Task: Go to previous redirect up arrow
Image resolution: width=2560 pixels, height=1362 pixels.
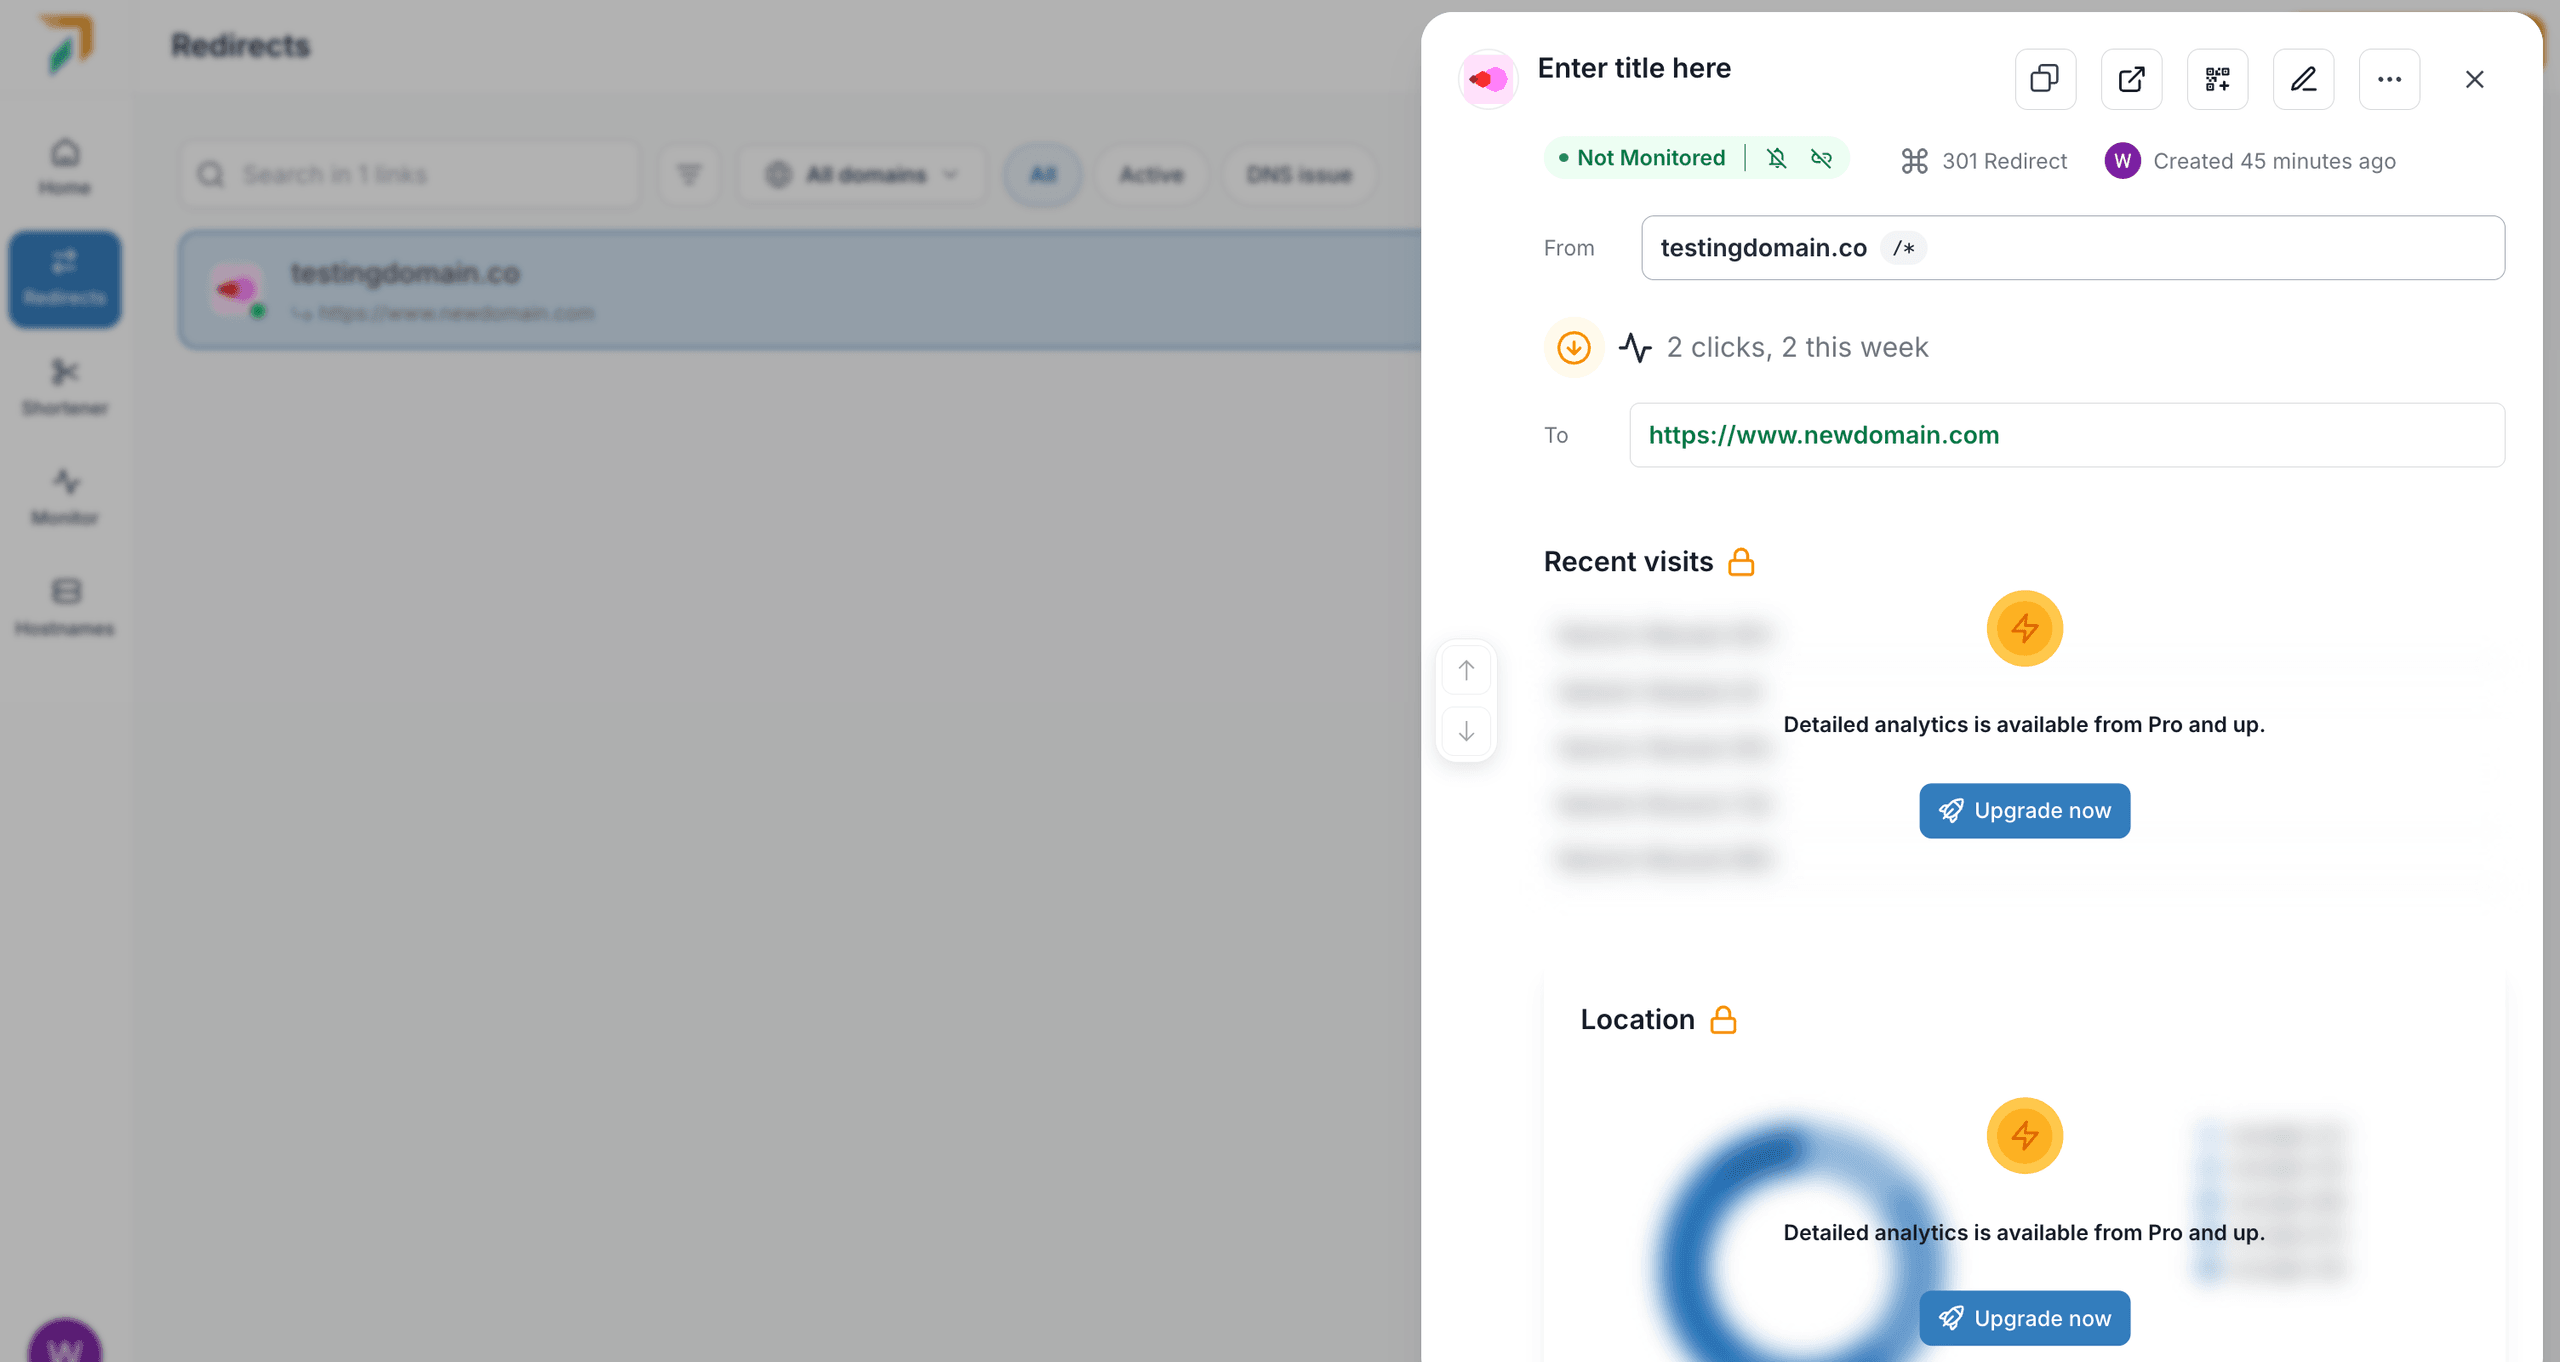Action: pos(1466,670)
